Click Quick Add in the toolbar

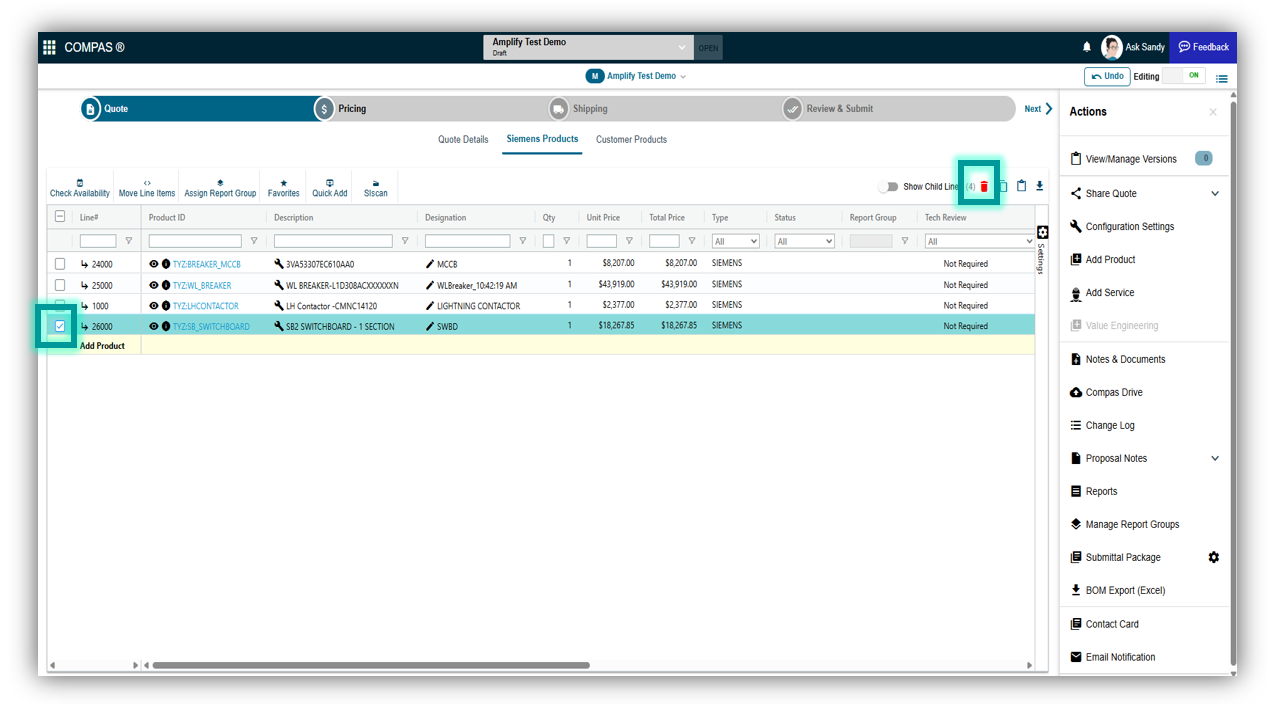coord(330,188)
